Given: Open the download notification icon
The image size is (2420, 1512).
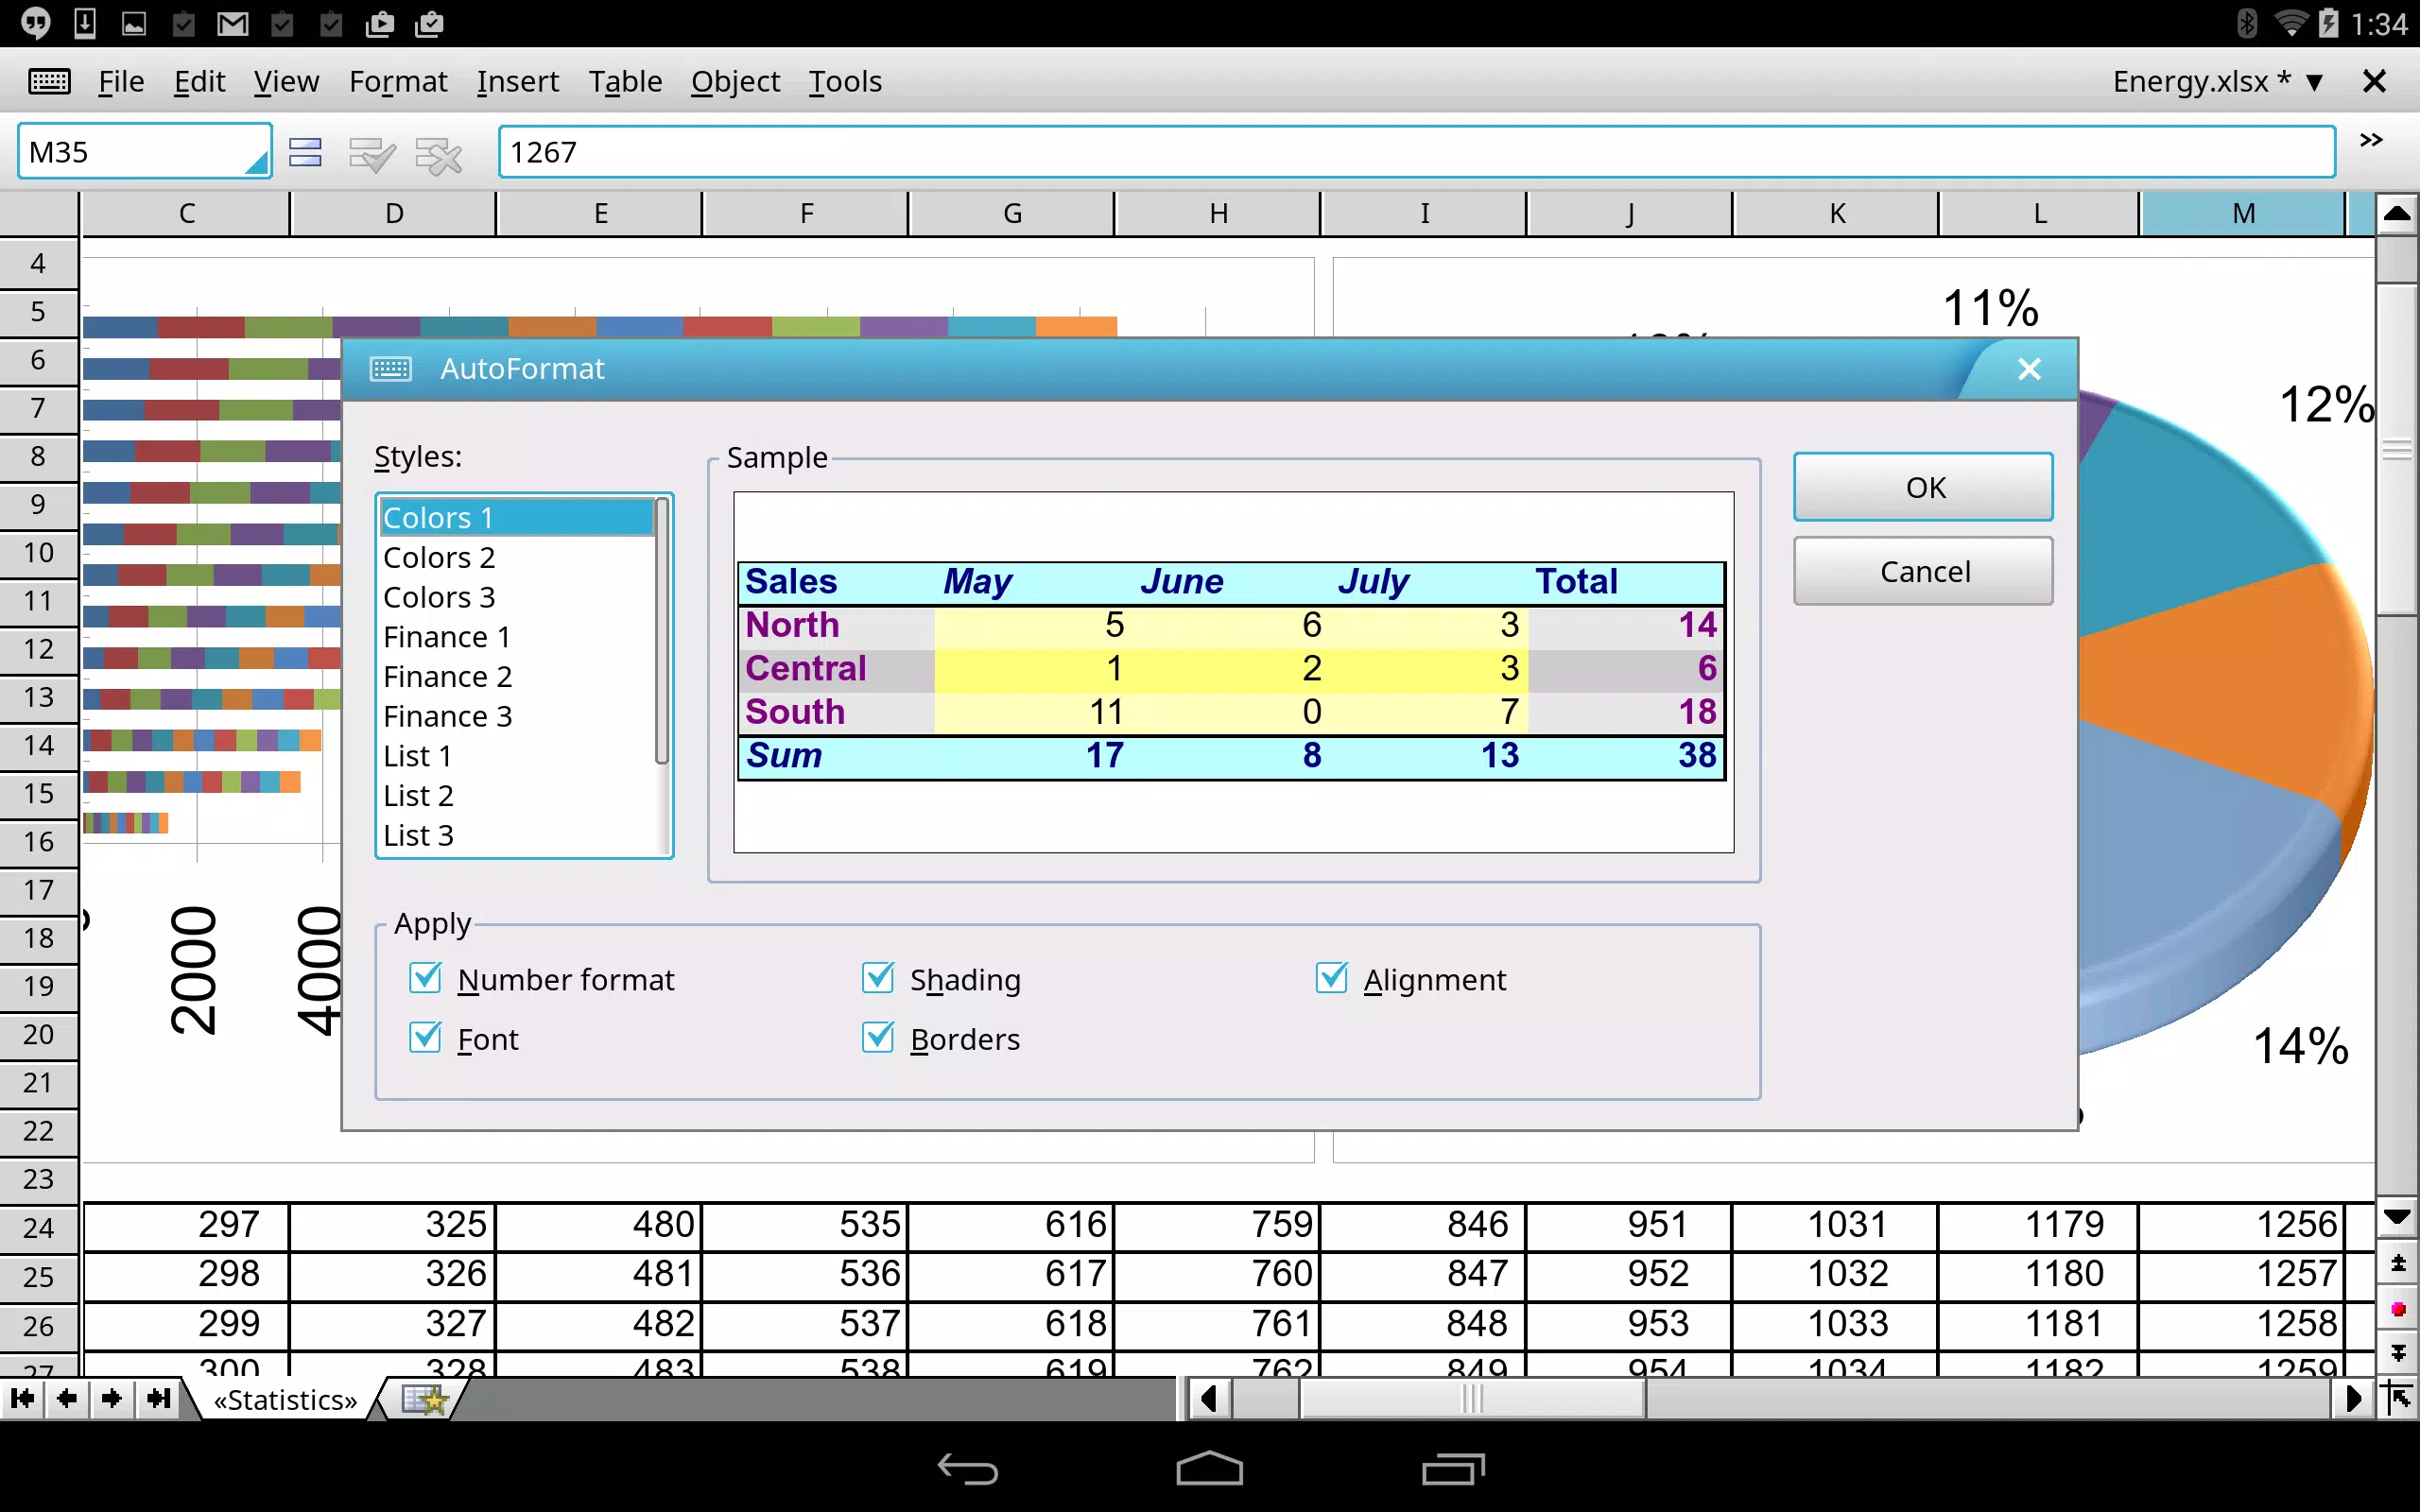Looking at the screenshot, I should coord(85,23).
